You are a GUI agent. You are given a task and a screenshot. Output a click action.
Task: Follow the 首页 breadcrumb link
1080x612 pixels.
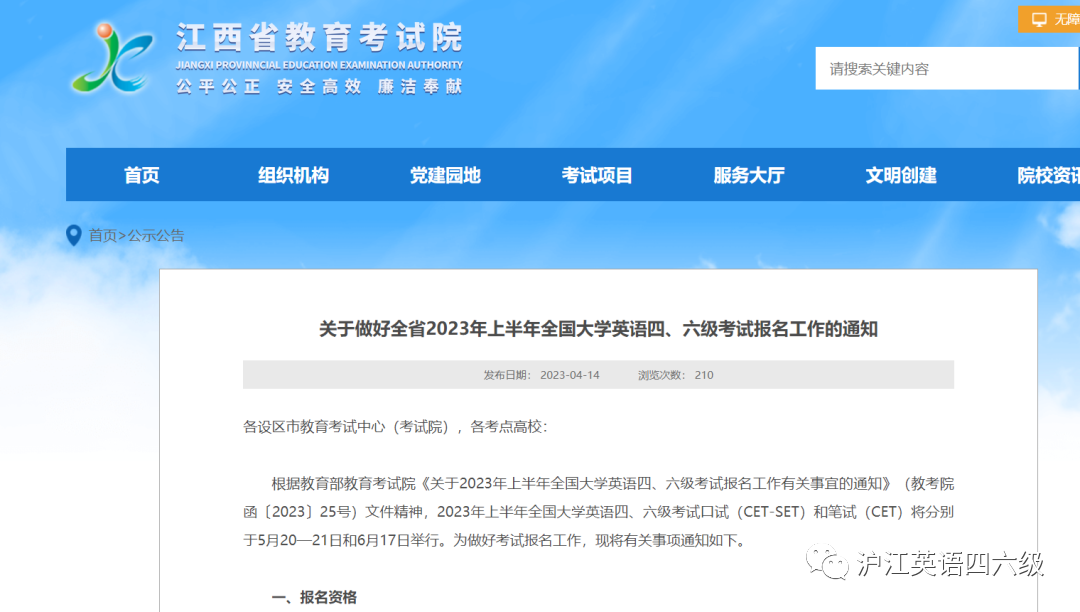(103, 235)
